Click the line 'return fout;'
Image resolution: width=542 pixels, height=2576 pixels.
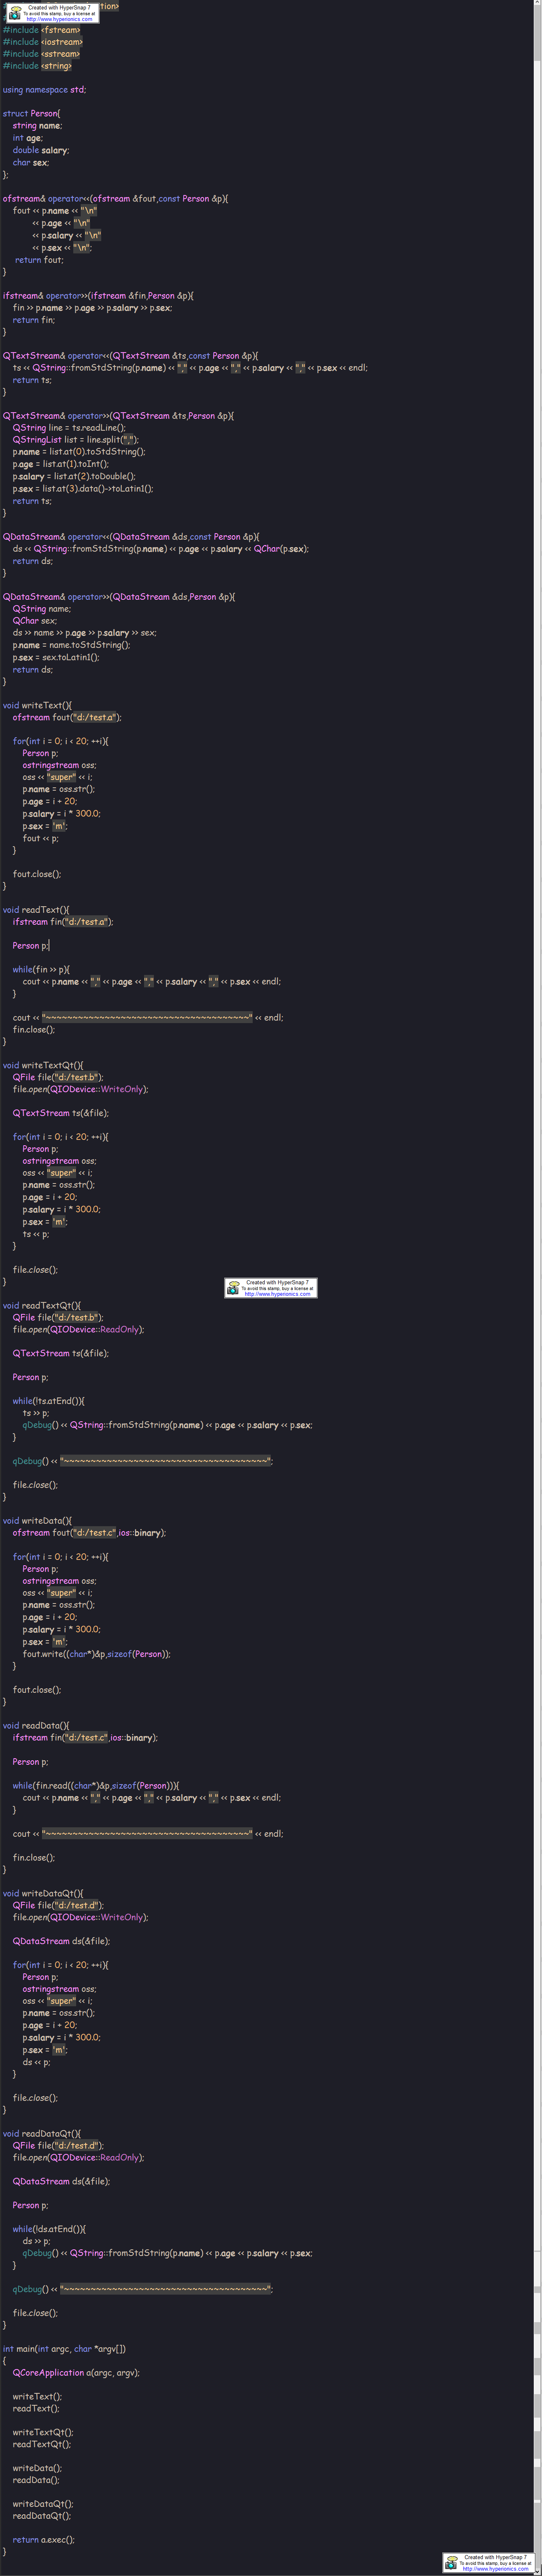39,260
